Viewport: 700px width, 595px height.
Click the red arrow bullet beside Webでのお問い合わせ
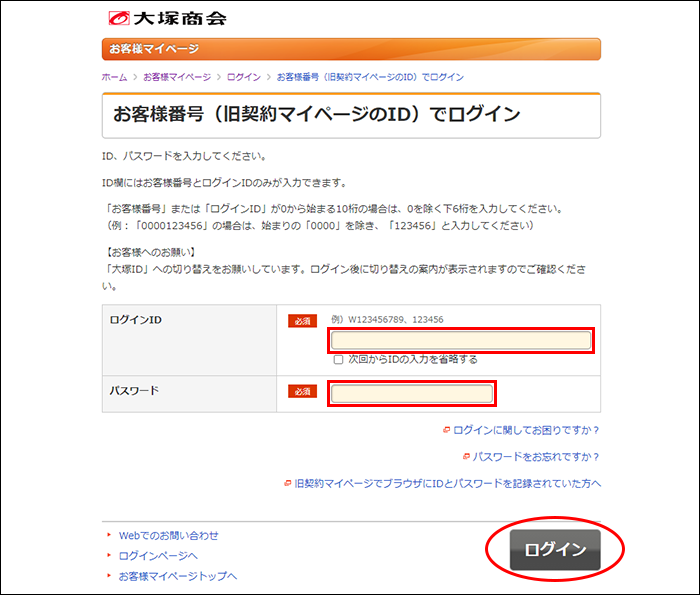109,535
